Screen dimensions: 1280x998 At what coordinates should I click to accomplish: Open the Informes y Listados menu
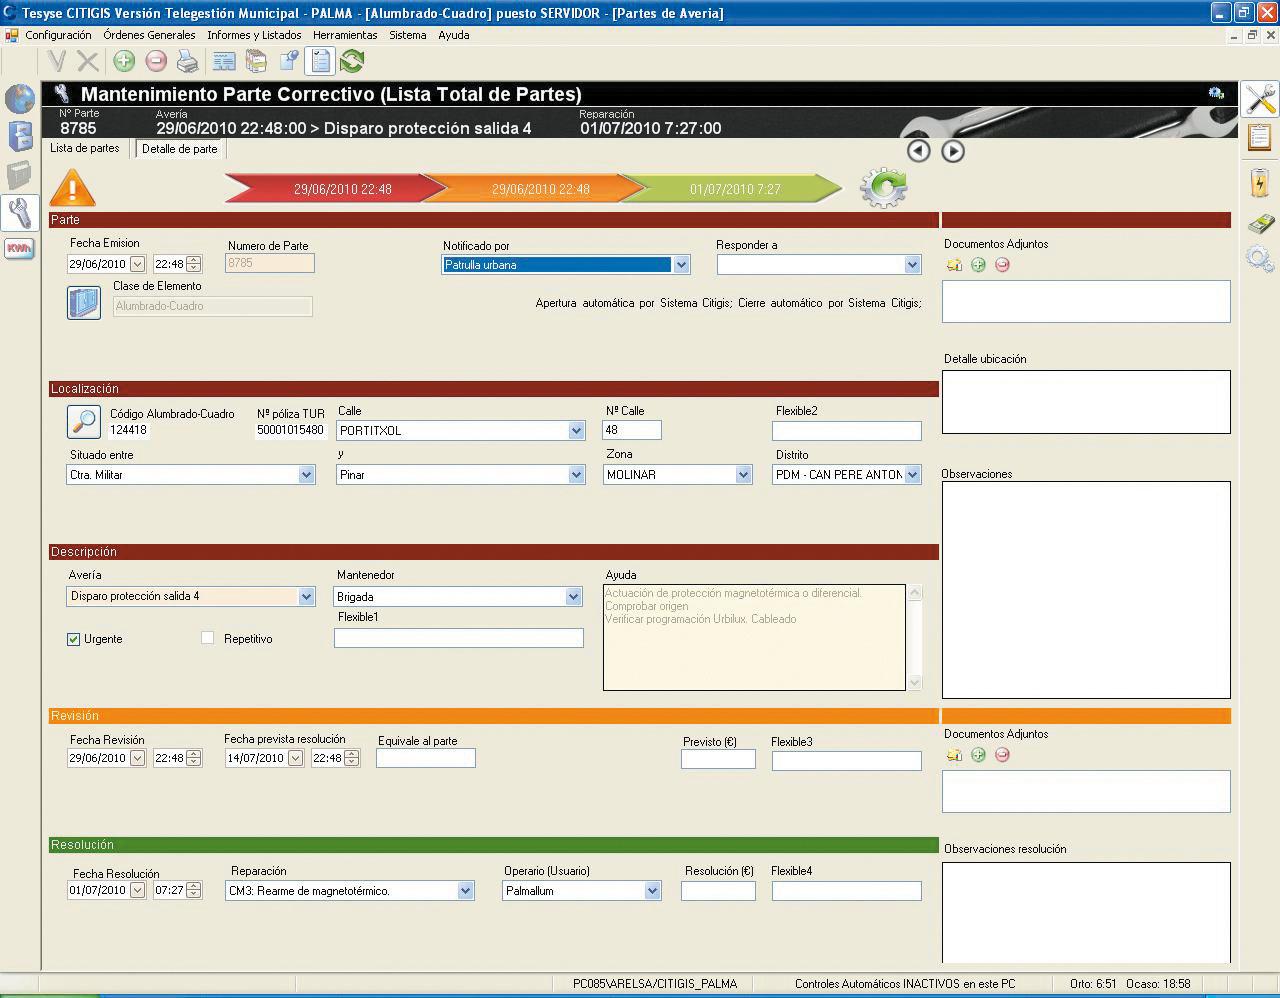pyautogui.click(x=254, y=35)
